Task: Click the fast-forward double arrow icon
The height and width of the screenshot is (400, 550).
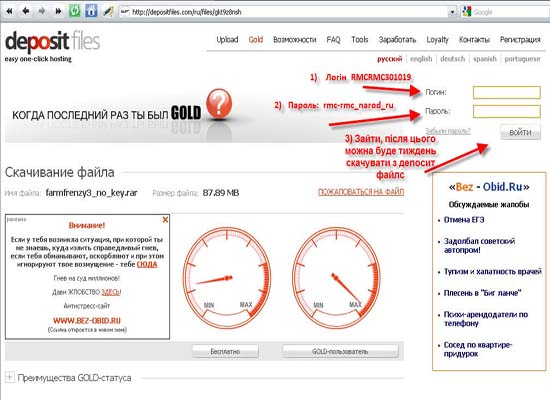Action: coord(58,11)
